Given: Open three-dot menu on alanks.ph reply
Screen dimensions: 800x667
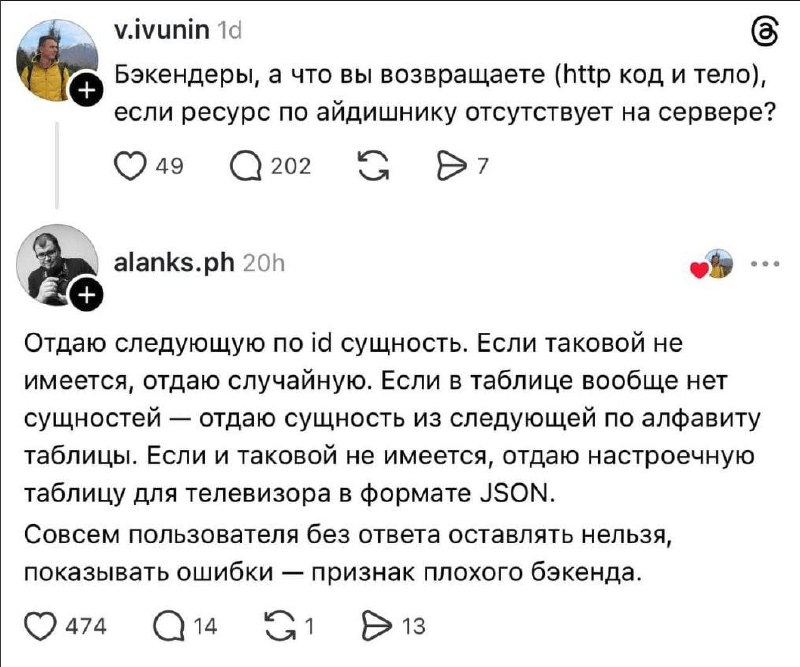Looking at the screenshot, I should point(765,264).
